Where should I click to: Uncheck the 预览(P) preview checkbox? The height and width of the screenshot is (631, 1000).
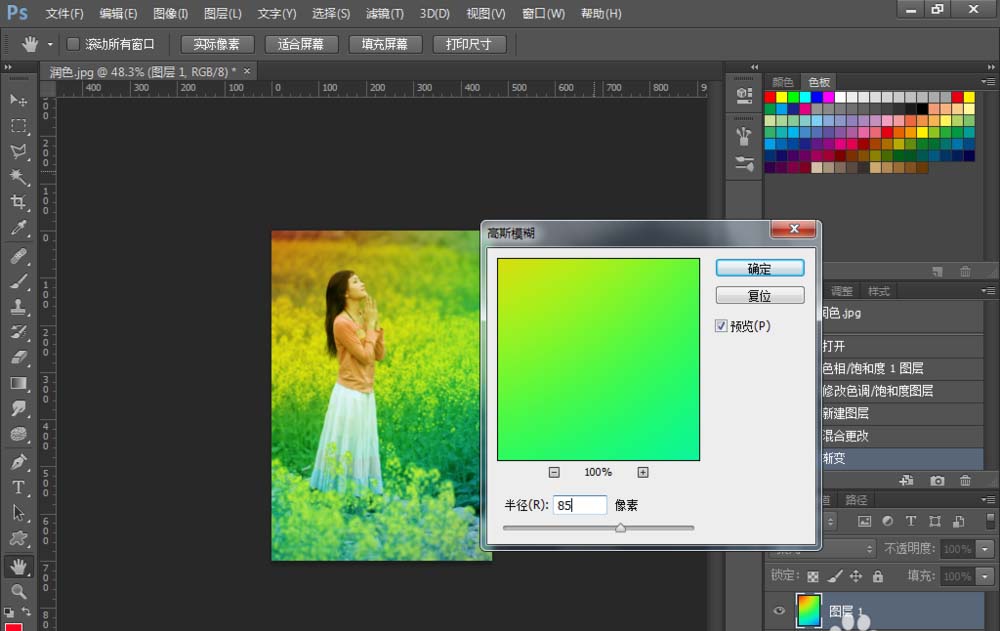coord(721,326)
